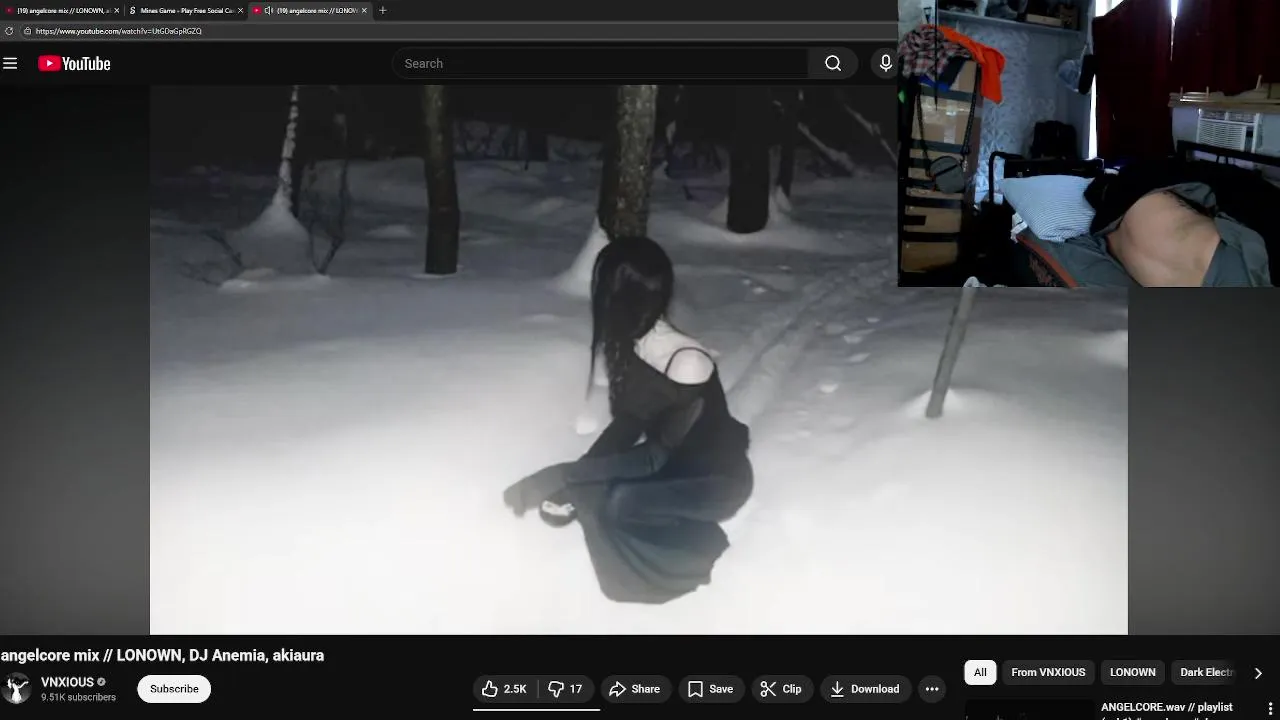Screen dimensions: 1280x720
Task: Focus the YouTube Search field
Action: point(600,63)
